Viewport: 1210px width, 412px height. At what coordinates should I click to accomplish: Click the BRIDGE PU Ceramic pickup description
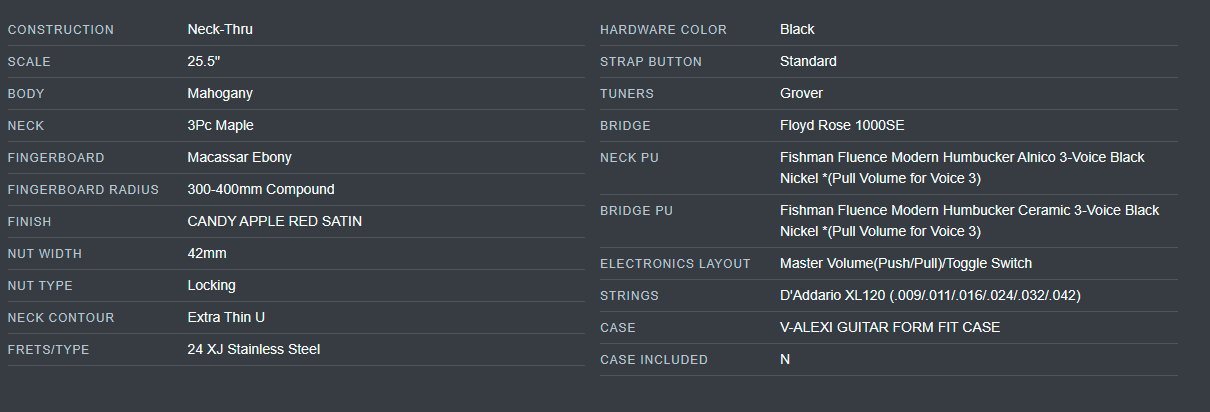970,221
